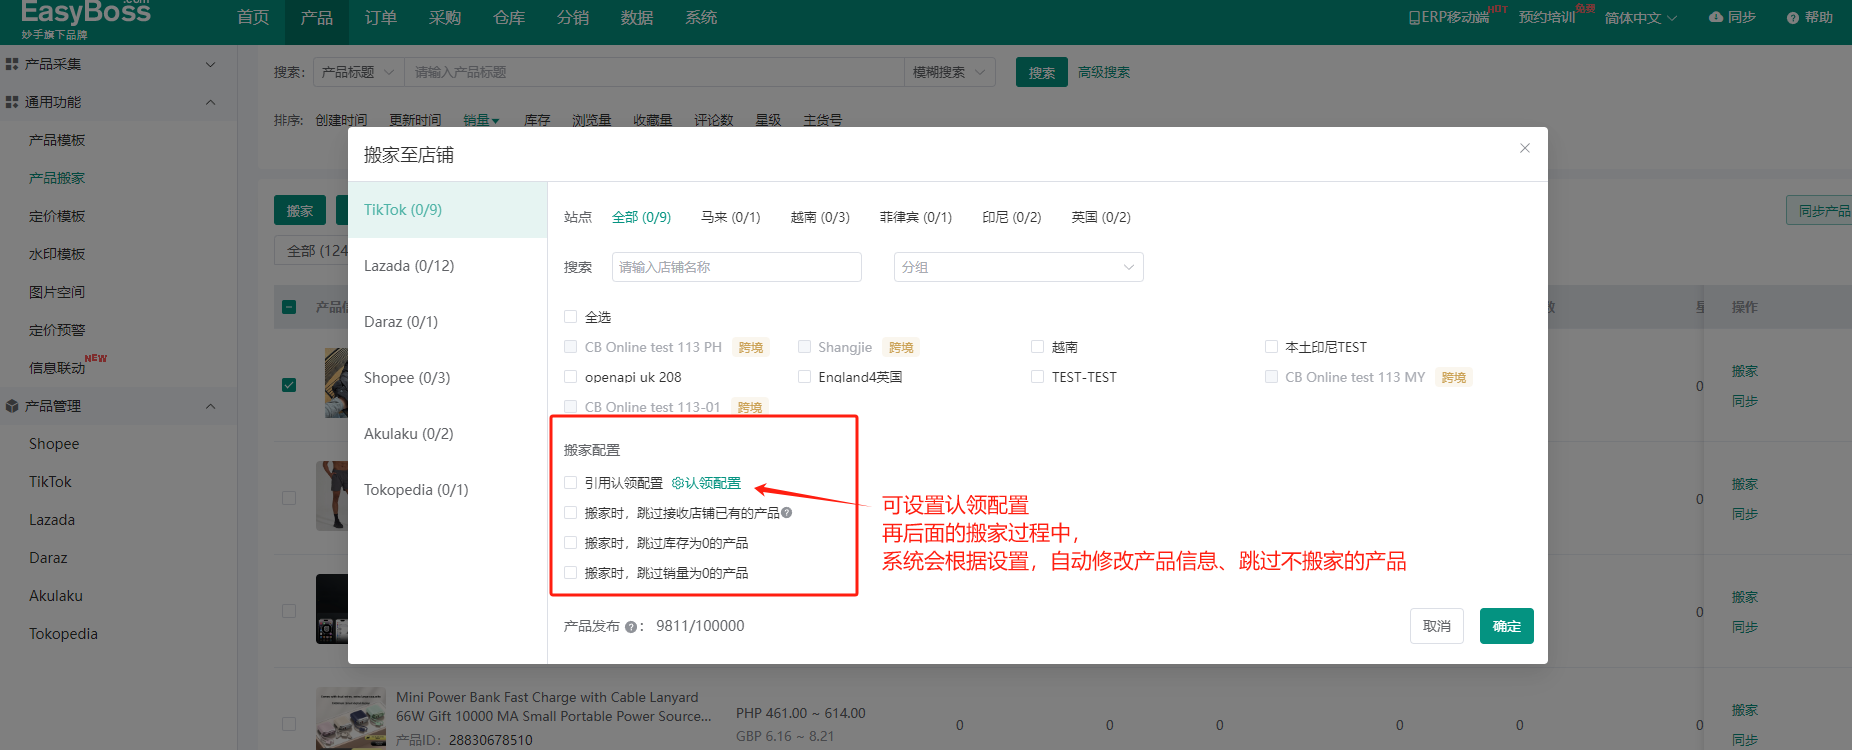This screenshot has height=750, width=1852.
Task: Select the Shopee (0/3) platform tab
Action: tap(447, 378)
